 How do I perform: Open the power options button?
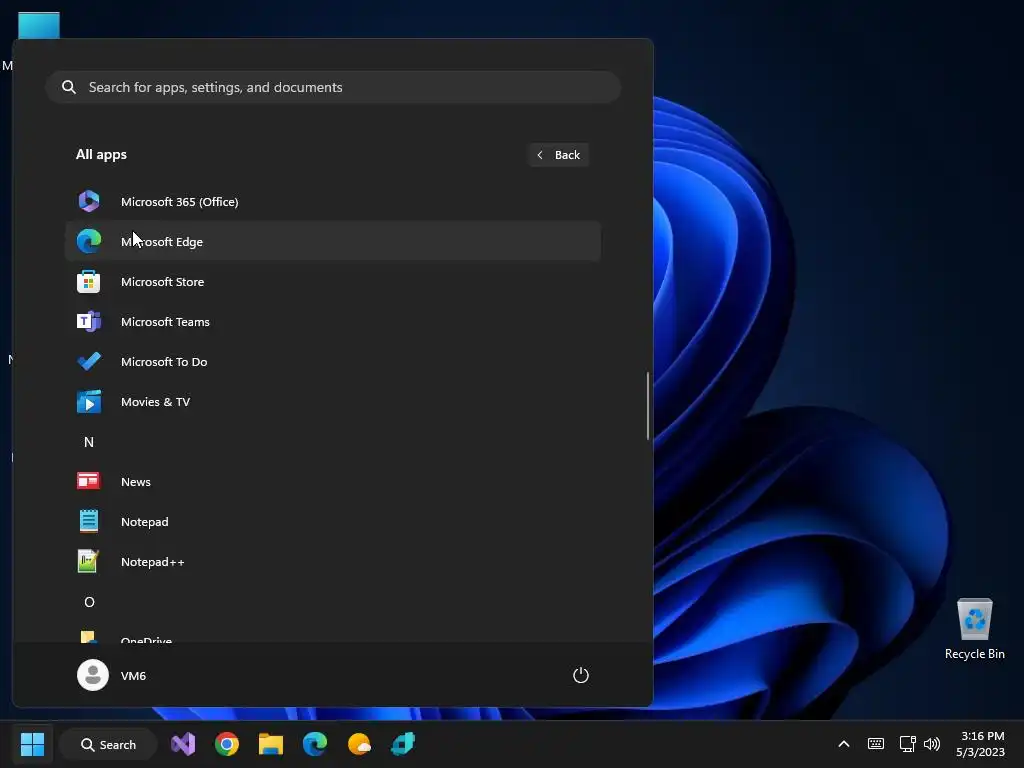coord(581,675)
